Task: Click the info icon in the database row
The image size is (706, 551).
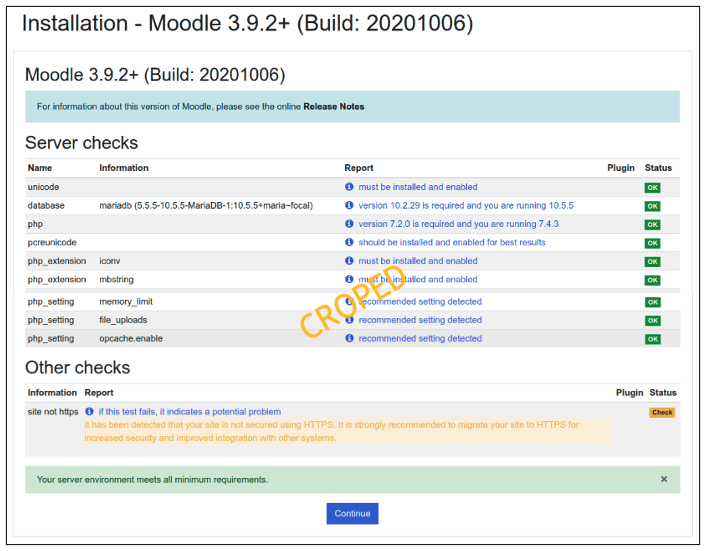Action: click(349, 205)
